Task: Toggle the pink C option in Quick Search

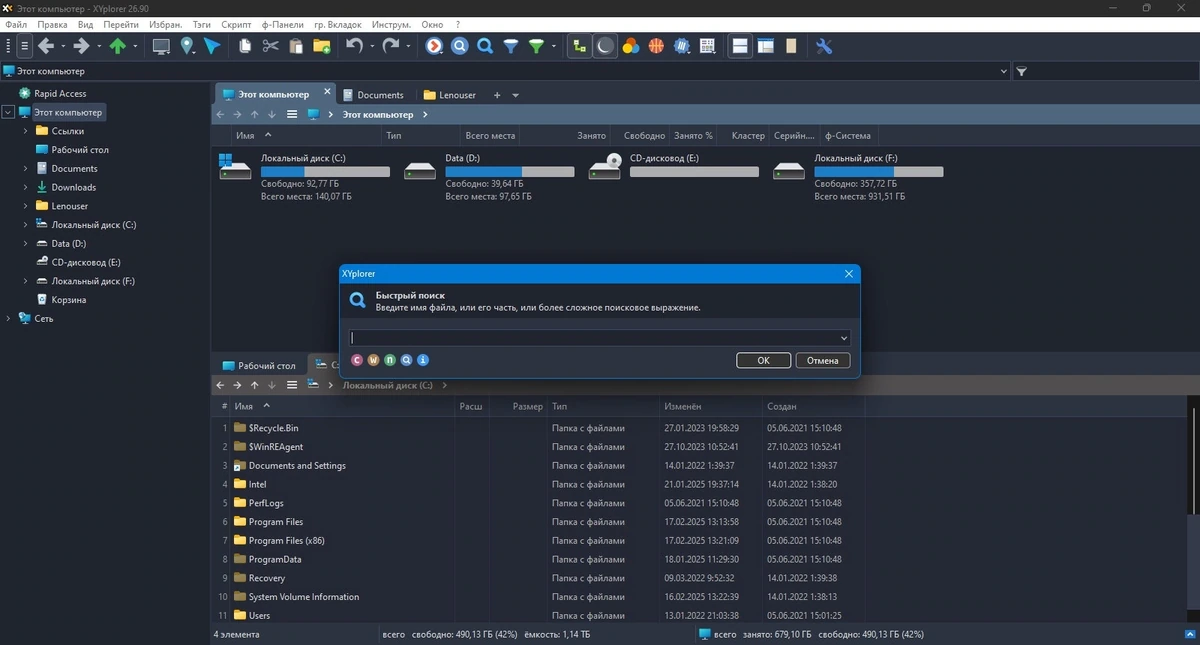Action: point(357,360)
